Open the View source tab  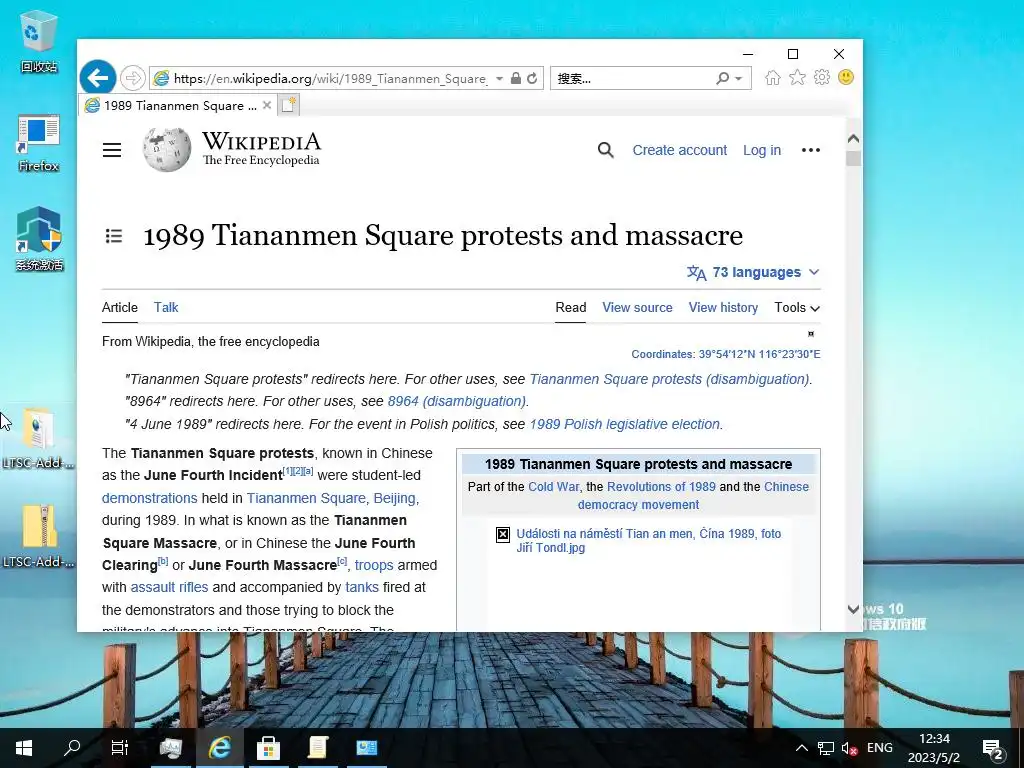pos(637,308)
